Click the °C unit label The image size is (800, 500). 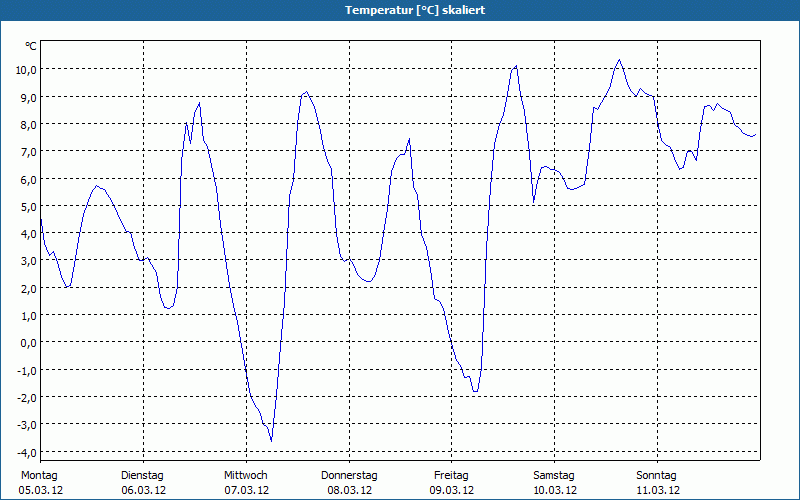[31, 46]
